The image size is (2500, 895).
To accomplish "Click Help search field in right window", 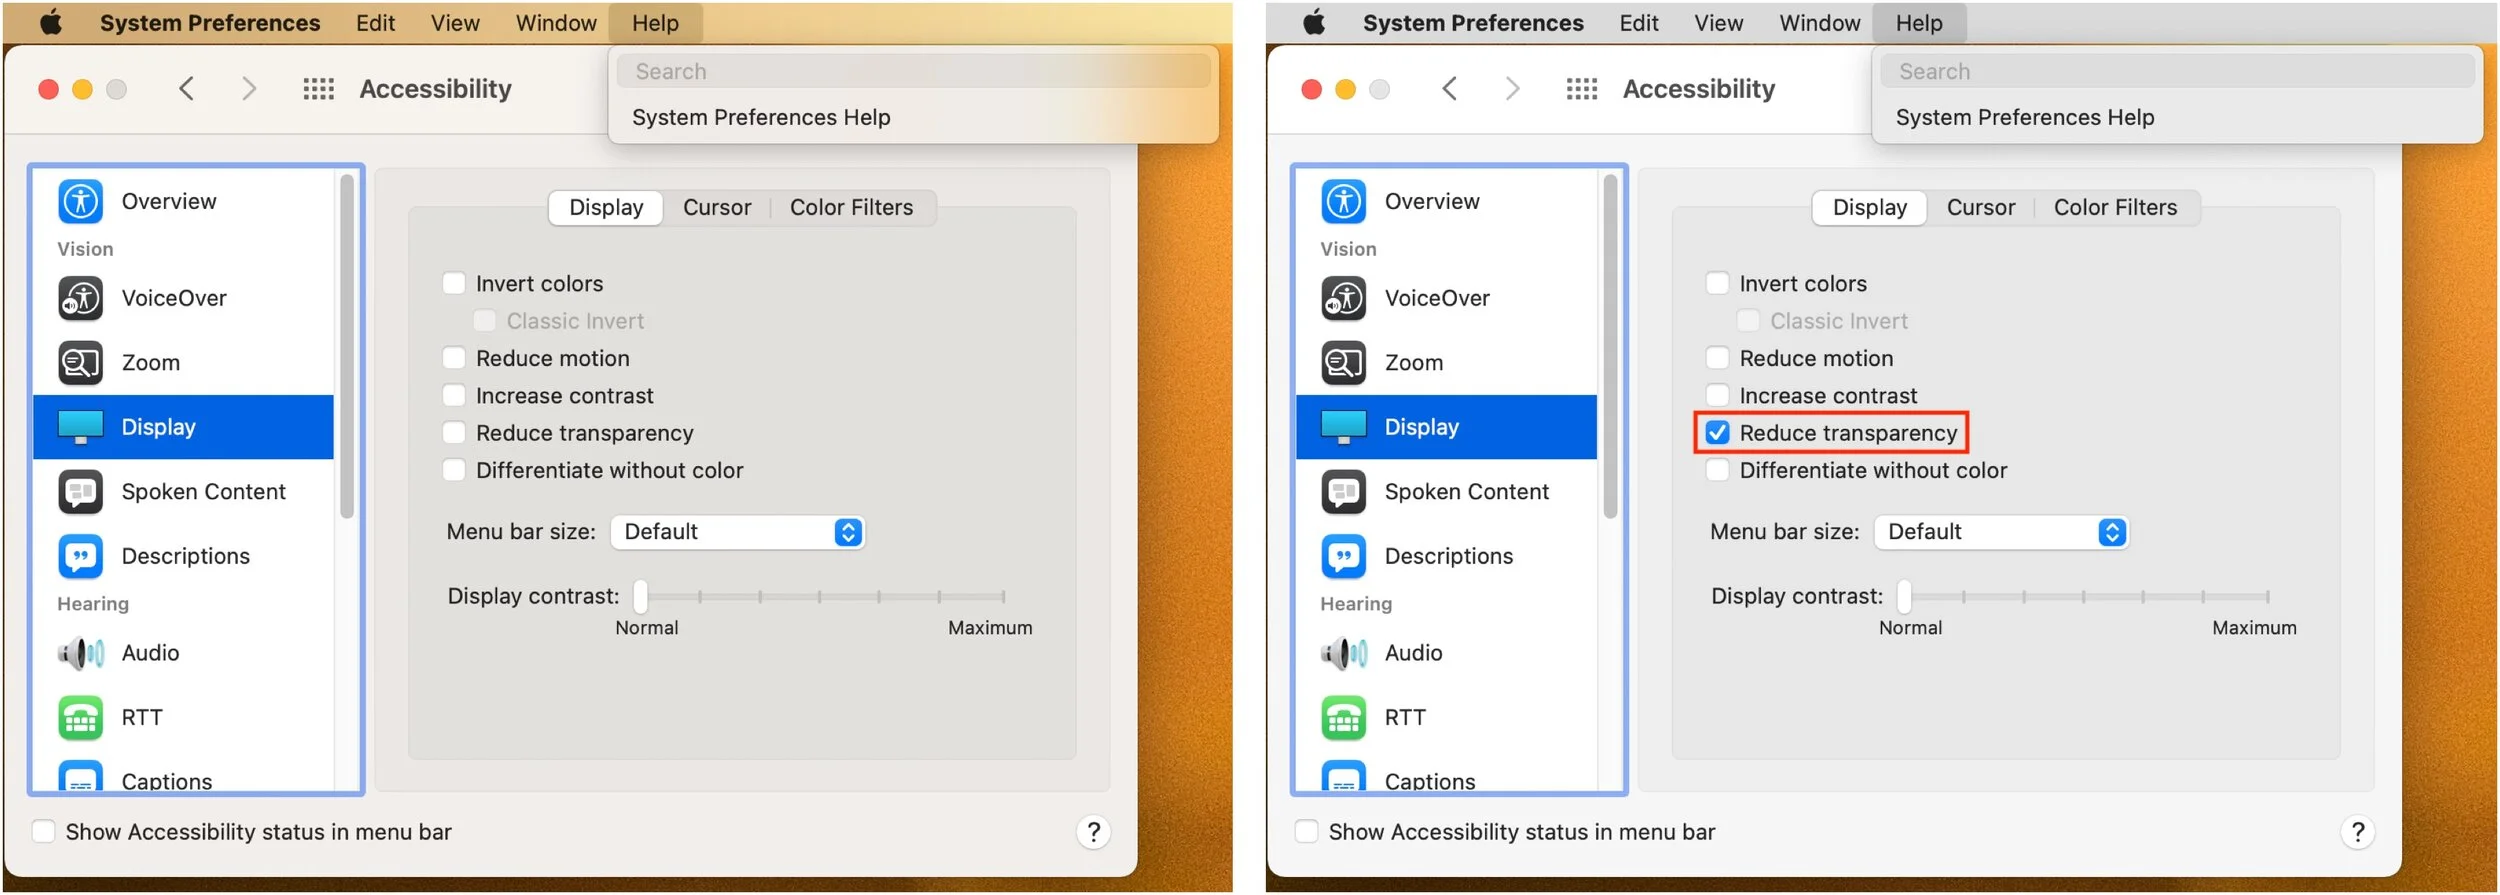I will [2176, 71].
